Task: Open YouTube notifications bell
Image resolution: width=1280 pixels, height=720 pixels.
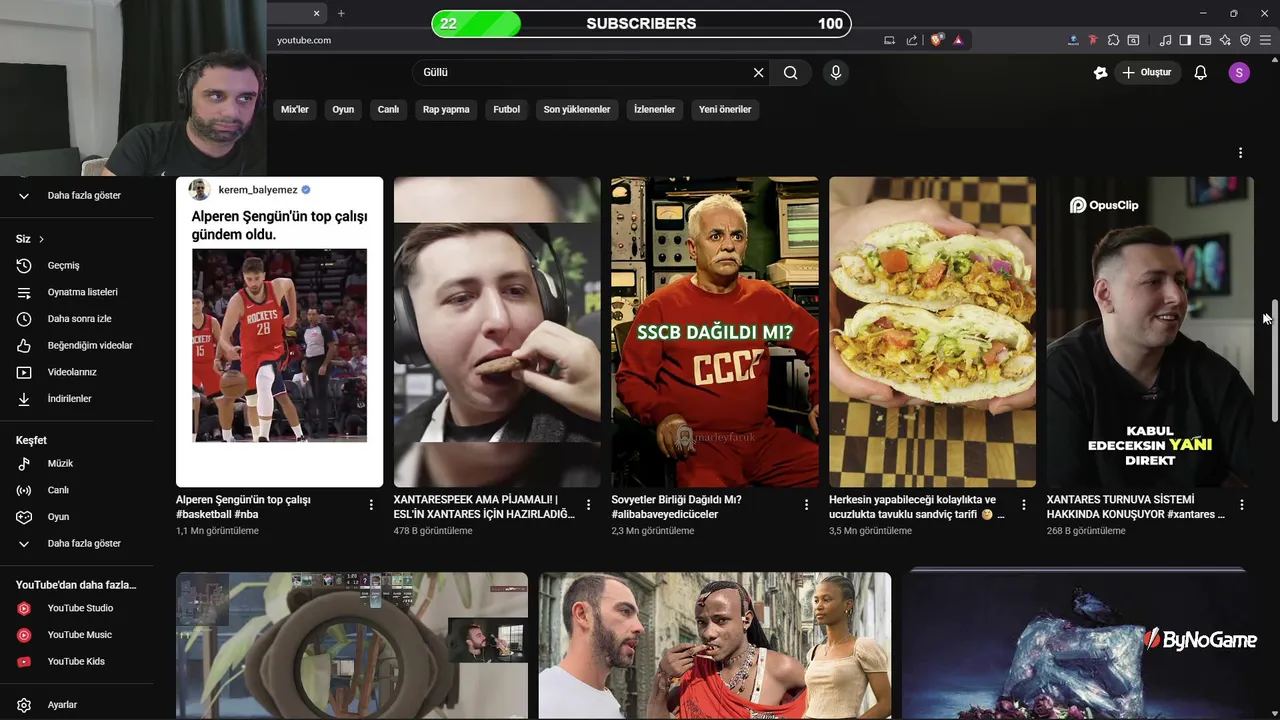Action: coord(1201,72)
